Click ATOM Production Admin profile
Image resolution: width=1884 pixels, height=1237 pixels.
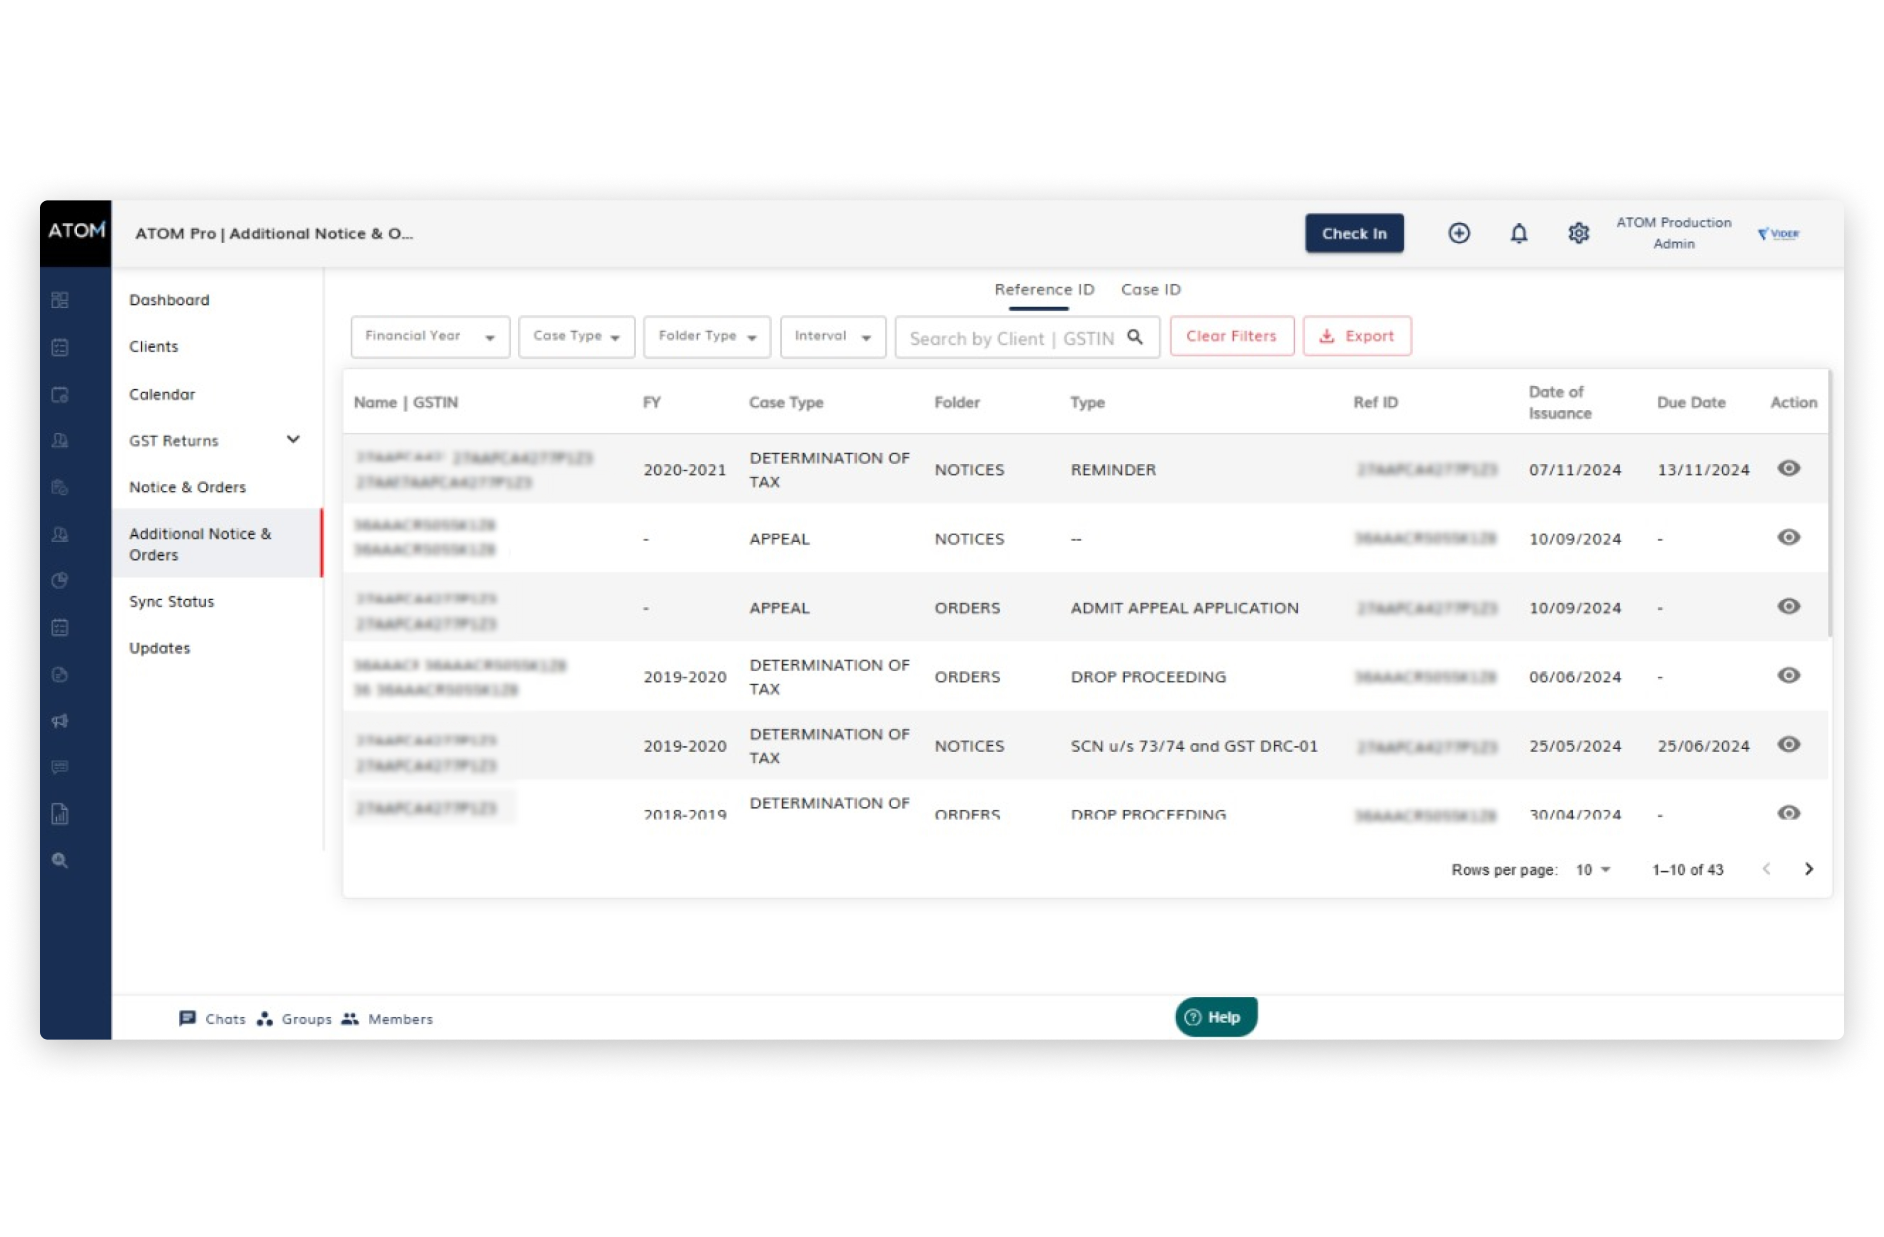1673,233
